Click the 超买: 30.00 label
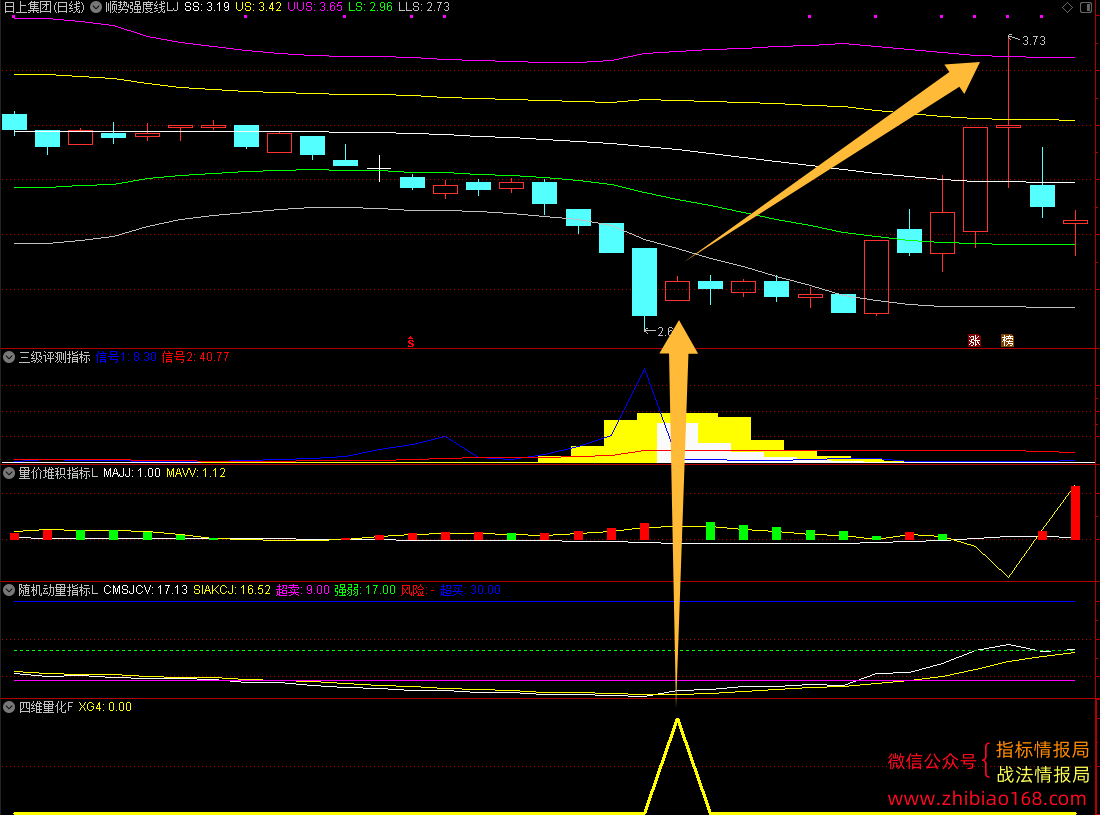 click(x=471, y=591)
